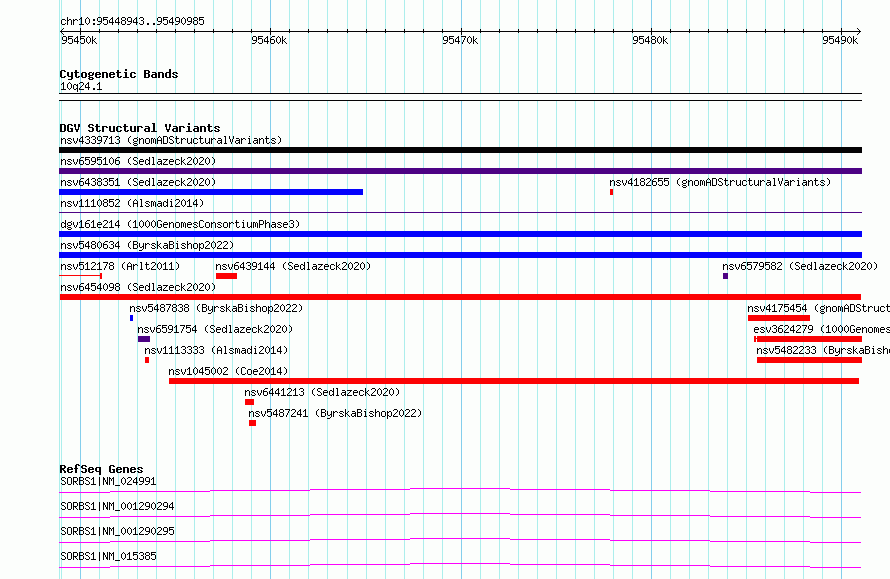Open the nsv4182655 gnomAD variant label
This screenshot has width=890, height=579.
720,182
